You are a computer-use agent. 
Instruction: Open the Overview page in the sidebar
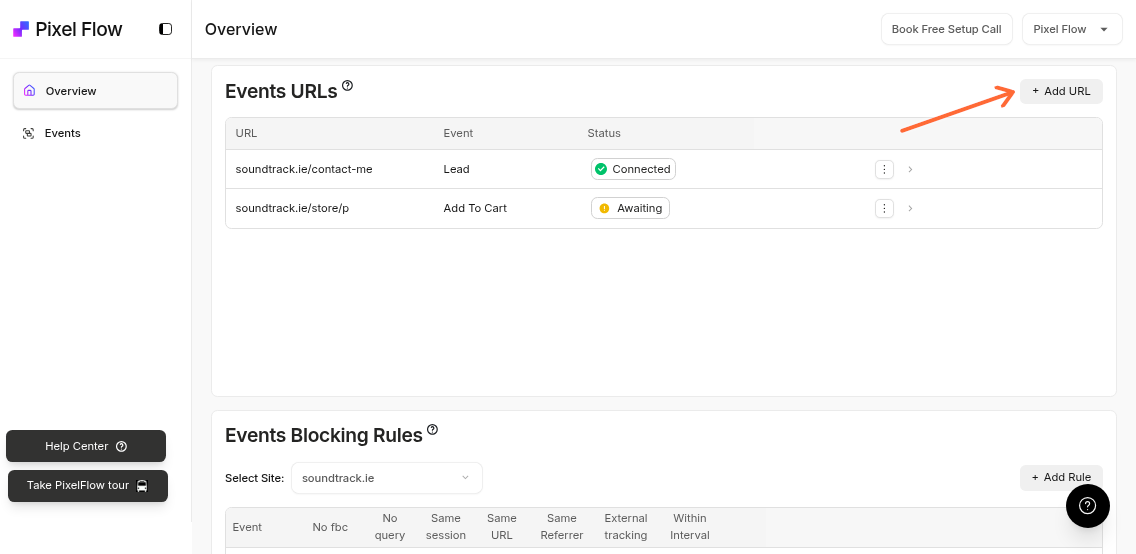(95, 91)
